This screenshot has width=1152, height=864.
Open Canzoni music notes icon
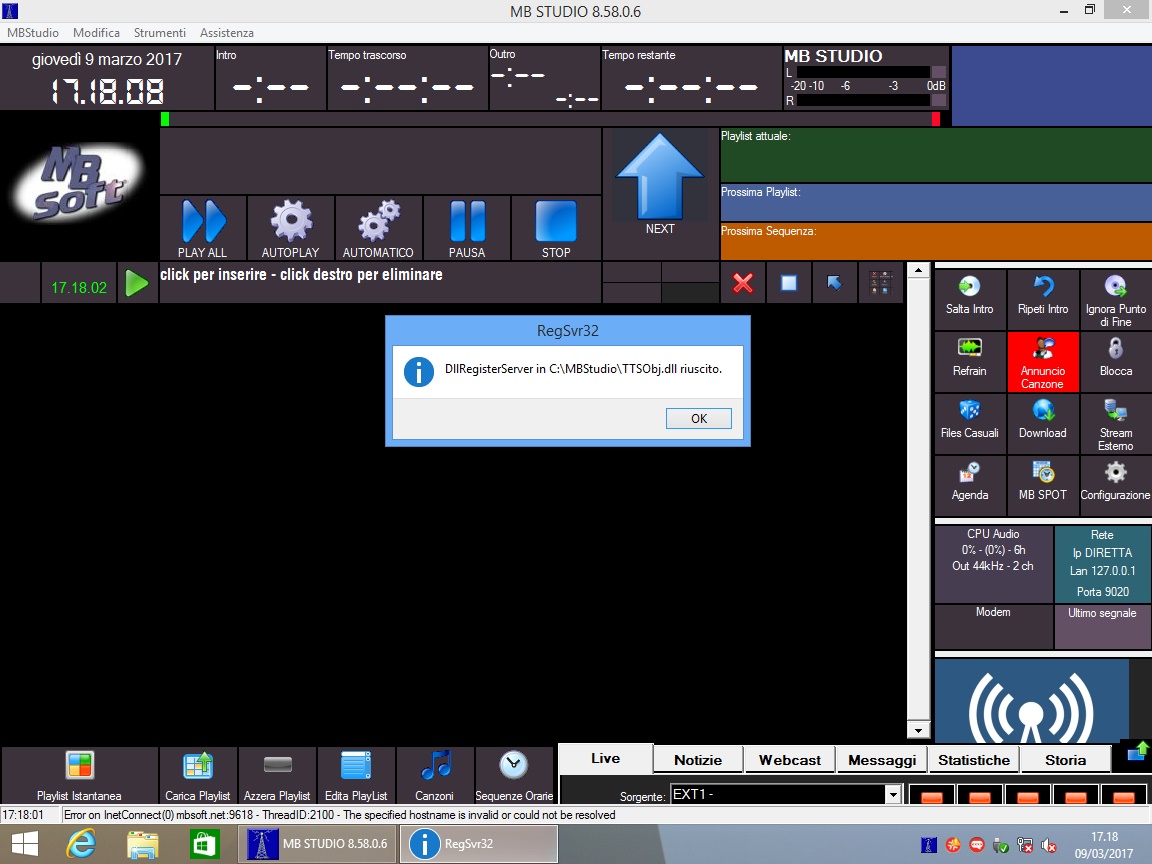[x=435, y=775]
